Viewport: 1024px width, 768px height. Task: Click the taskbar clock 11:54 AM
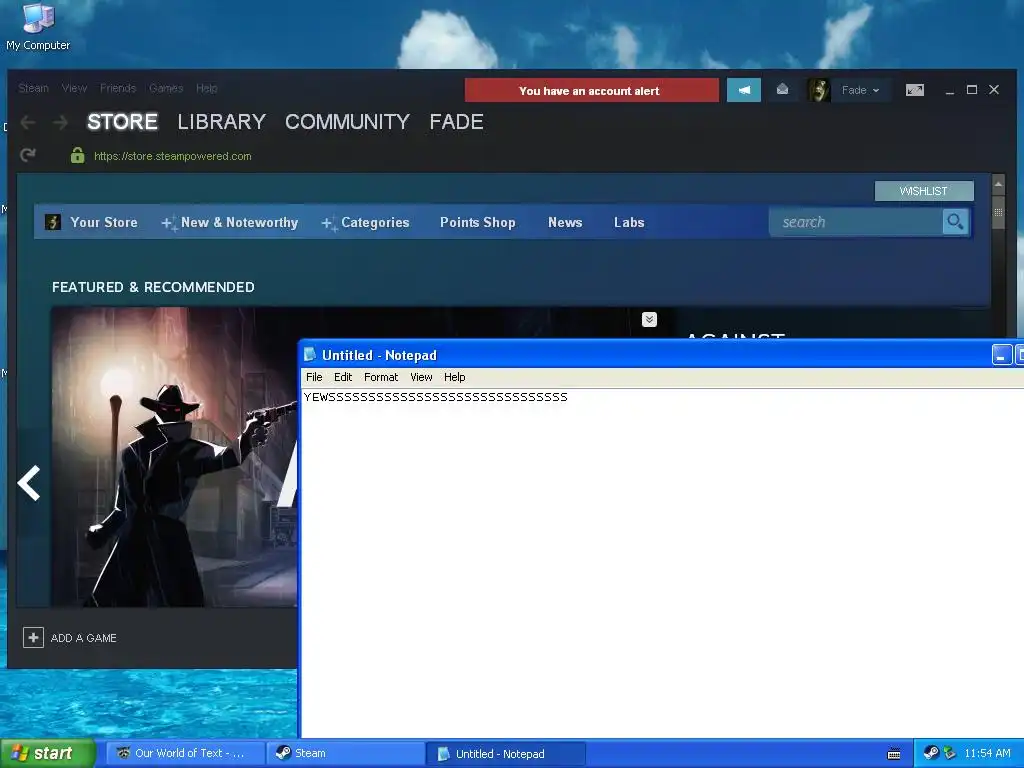987,753
